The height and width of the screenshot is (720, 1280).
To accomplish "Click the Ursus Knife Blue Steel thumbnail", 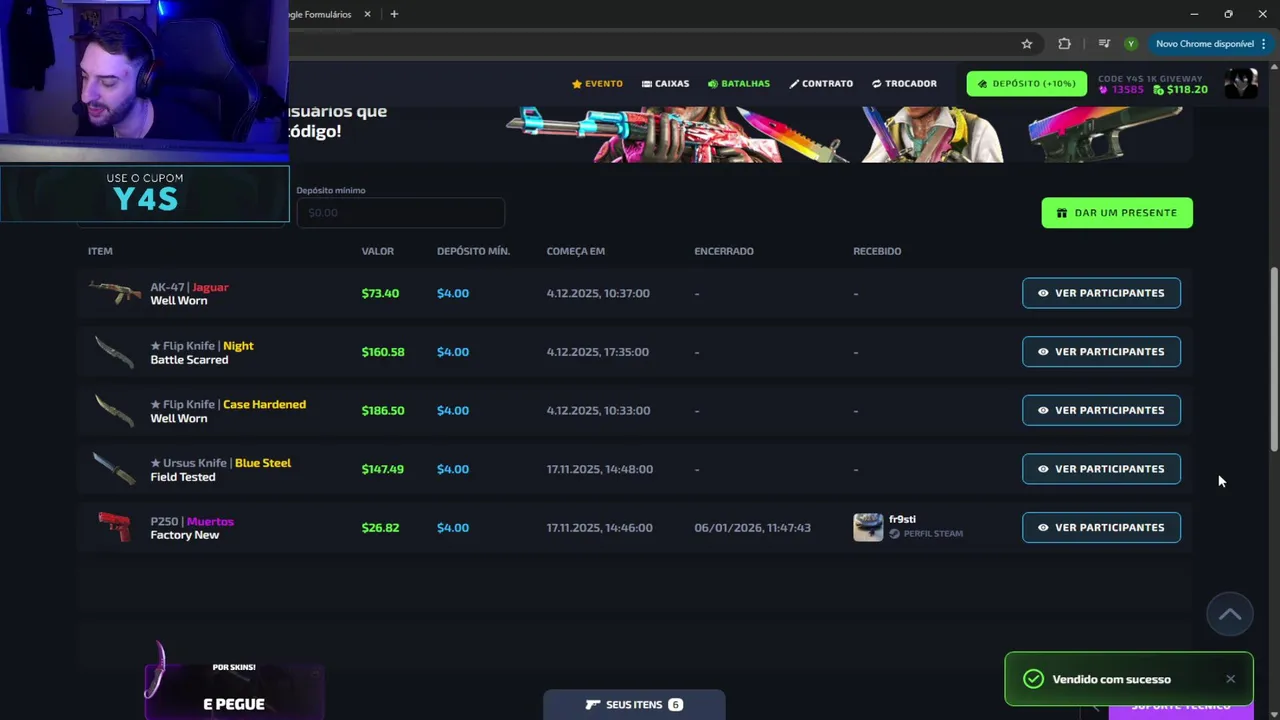I will (114, 469).
